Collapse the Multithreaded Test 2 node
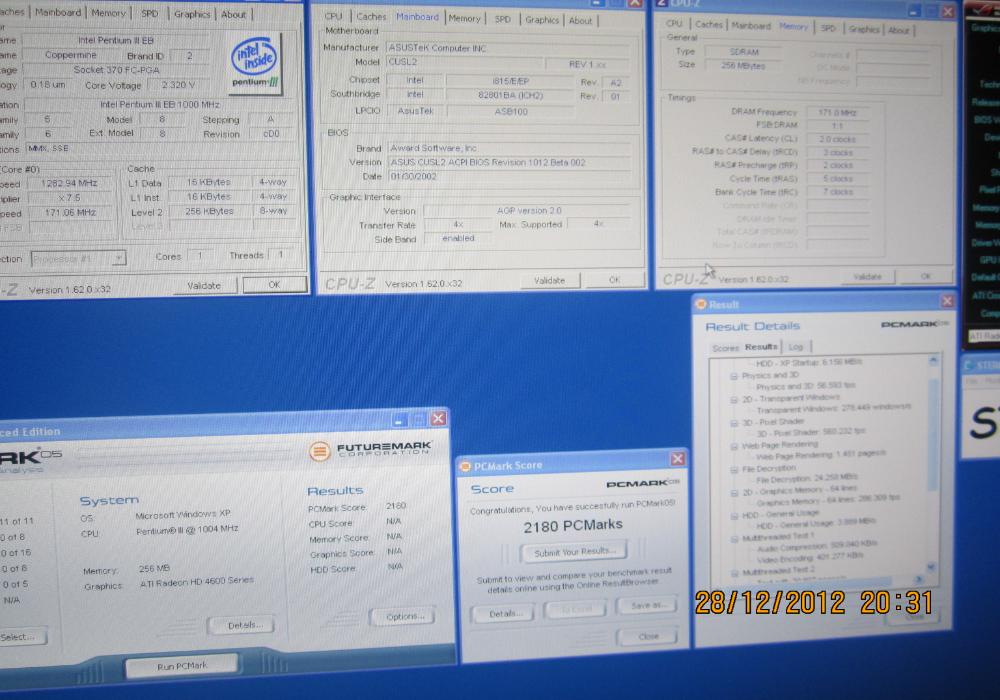1000x700 pixels. 734,572
